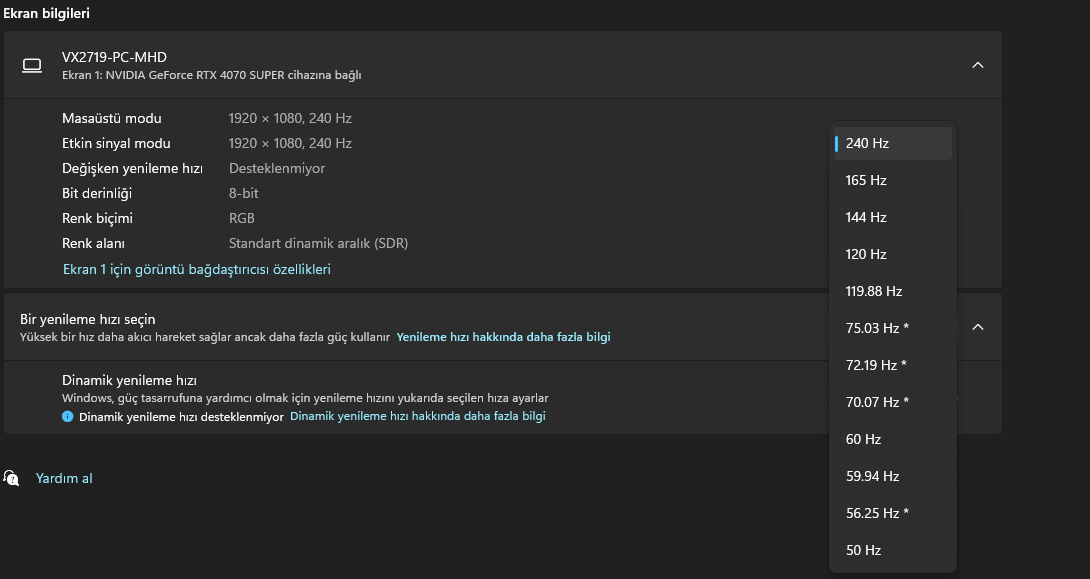This screenshot has width=1090, height=579.
Task: Open Yenileme hızı hakkında daha fazla bilgi link
Action: (x=503, y=337)
